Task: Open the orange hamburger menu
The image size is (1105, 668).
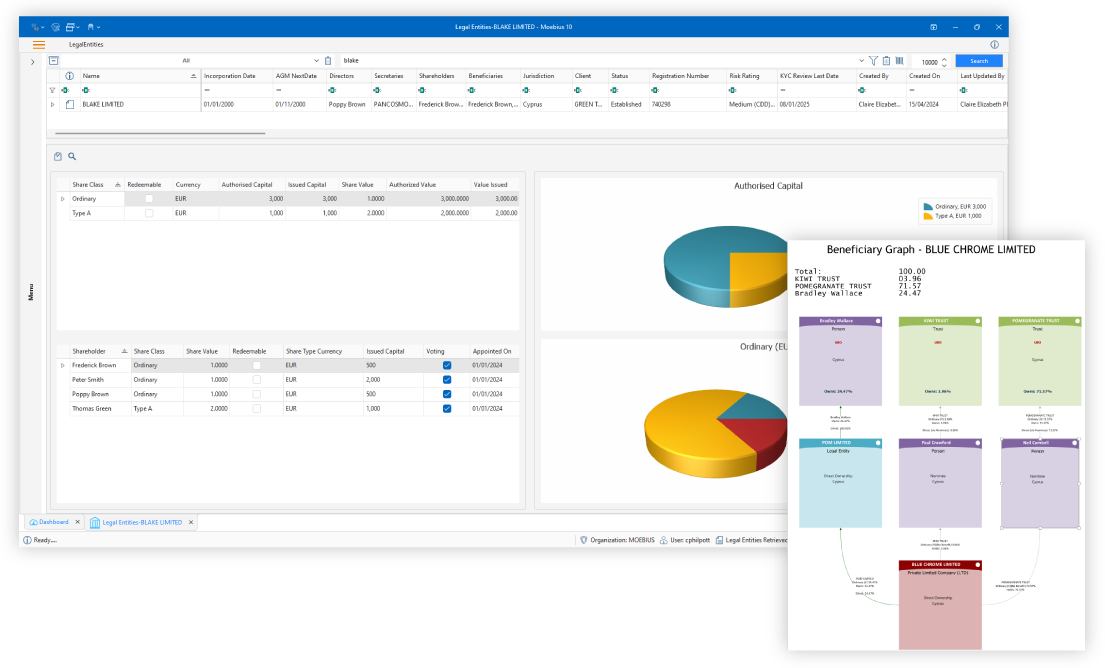Action: tap(39, 44)
